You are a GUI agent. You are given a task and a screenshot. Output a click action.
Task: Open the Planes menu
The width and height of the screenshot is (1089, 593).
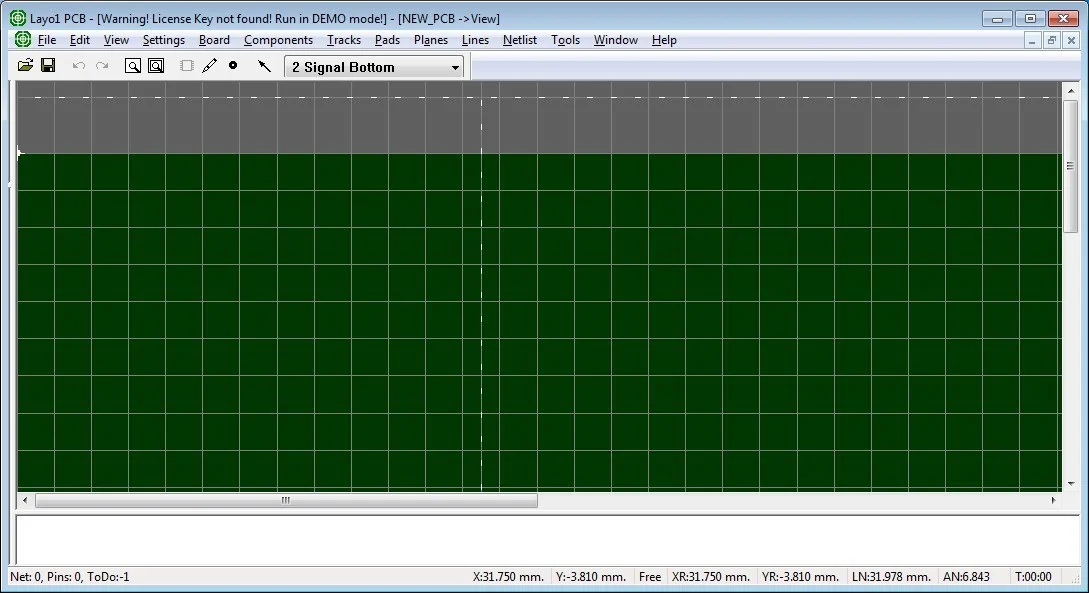tap(430, 40)
